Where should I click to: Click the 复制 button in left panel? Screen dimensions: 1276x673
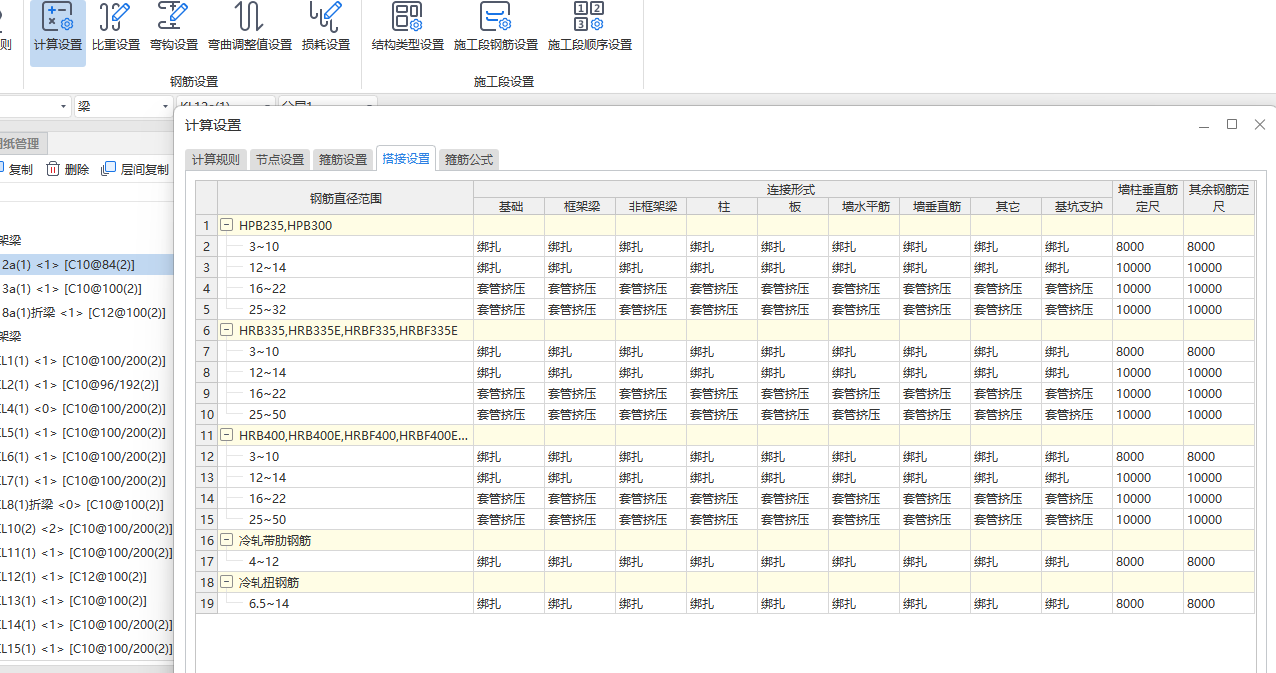tap(16, 170)
